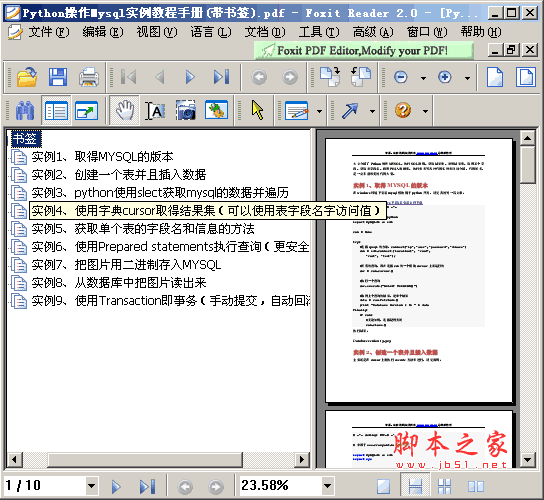Image resolution: width=544 pixels, height=500 pixels.
Task: Click the Zoom In plus icon
Action: coord(445,77)
